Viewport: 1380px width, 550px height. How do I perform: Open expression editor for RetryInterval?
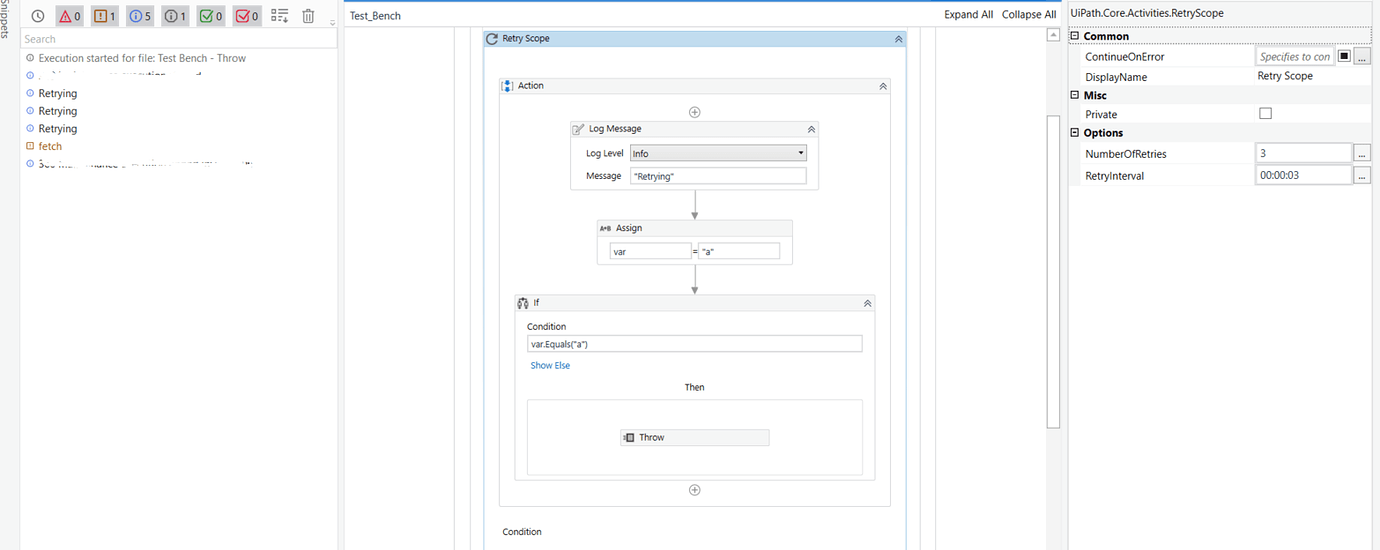[1362, 175]
